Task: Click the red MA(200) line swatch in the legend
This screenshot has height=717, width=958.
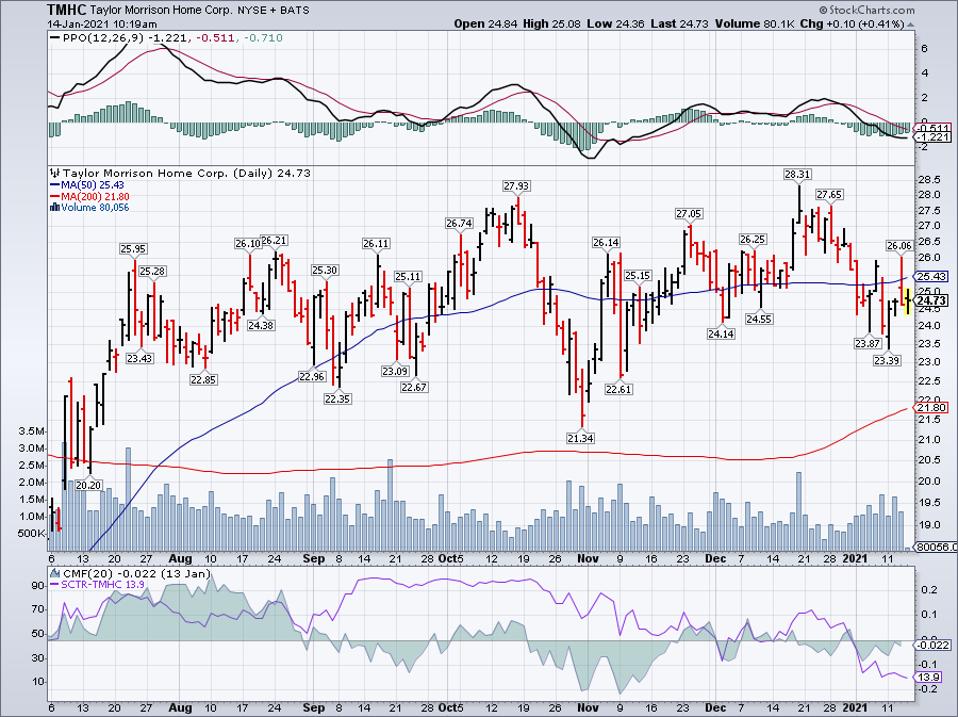Action: click(55, 197)
